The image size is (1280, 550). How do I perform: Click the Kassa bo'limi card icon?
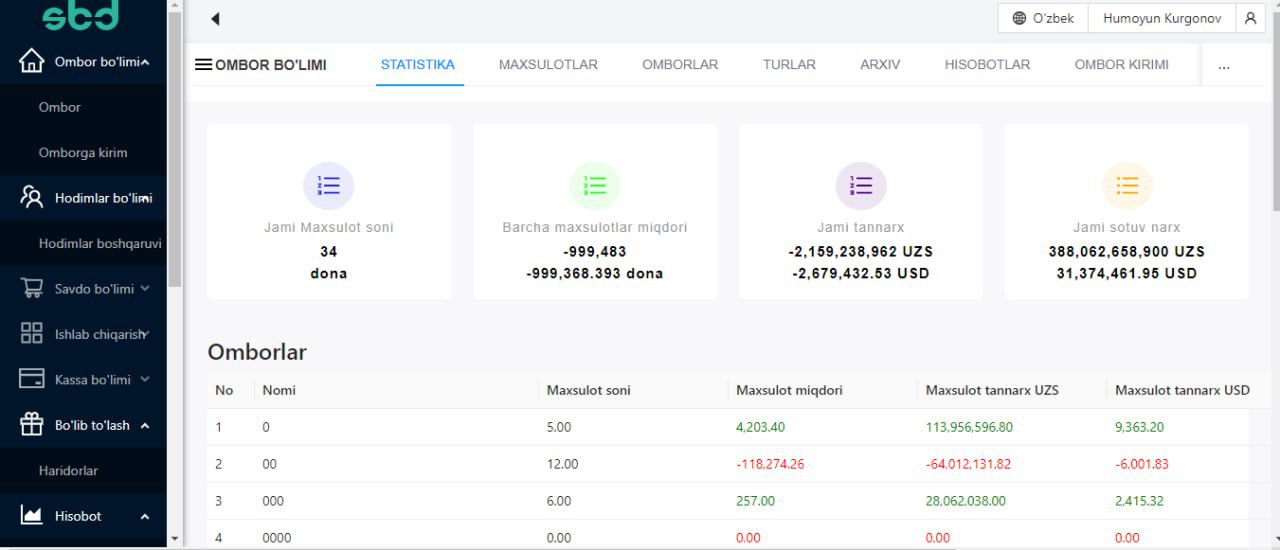point(32,379)
